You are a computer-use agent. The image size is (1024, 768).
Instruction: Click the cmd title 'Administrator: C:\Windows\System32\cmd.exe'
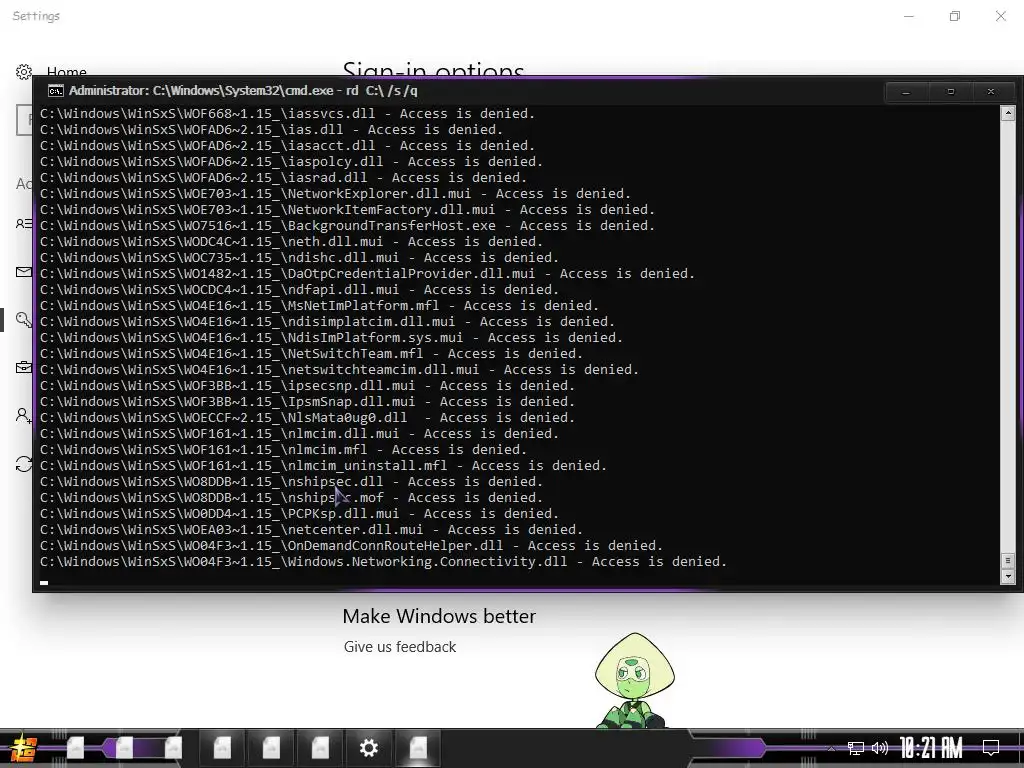point(201,91)
